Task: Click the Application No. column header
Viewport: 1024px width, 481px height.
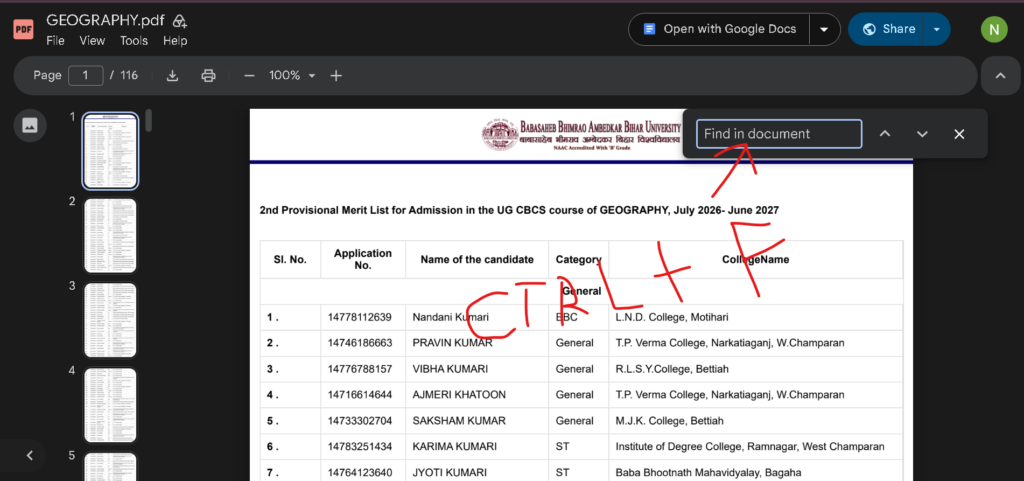Action: (362, 259)
